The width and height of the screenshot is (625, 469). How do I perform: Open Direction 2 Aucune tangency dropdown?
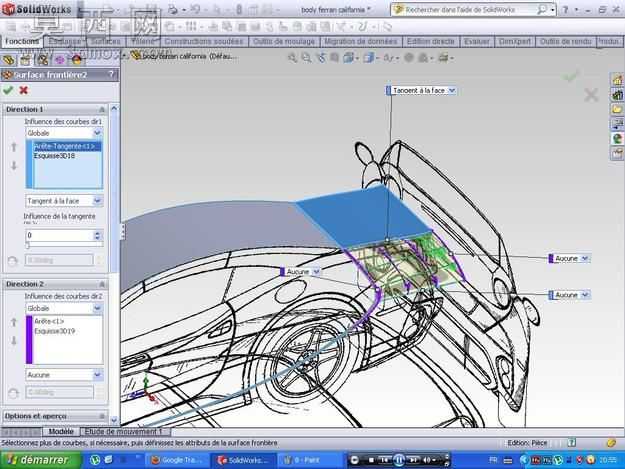point(97,375)
